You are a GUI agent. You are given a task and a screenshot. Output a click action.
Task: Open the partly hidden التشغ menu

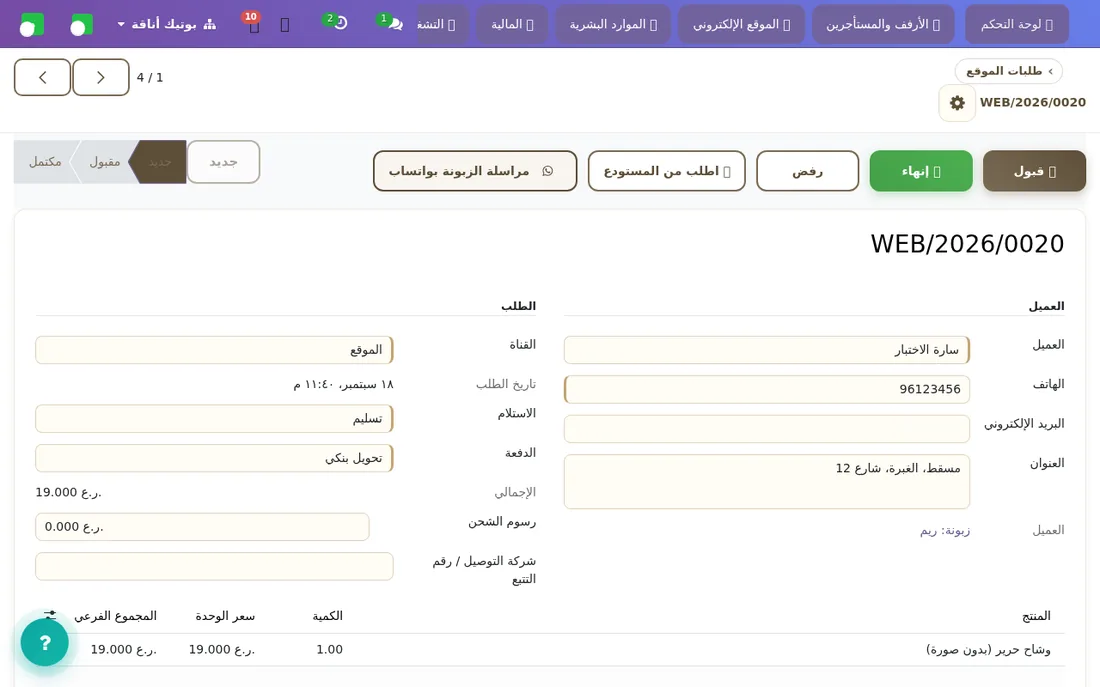[442, 25]
